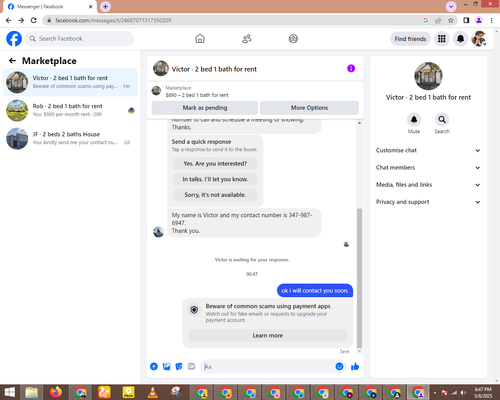Screen dimensions: 500x400
Task: Choose a sticker from the composer
Action: pos(179,367)
